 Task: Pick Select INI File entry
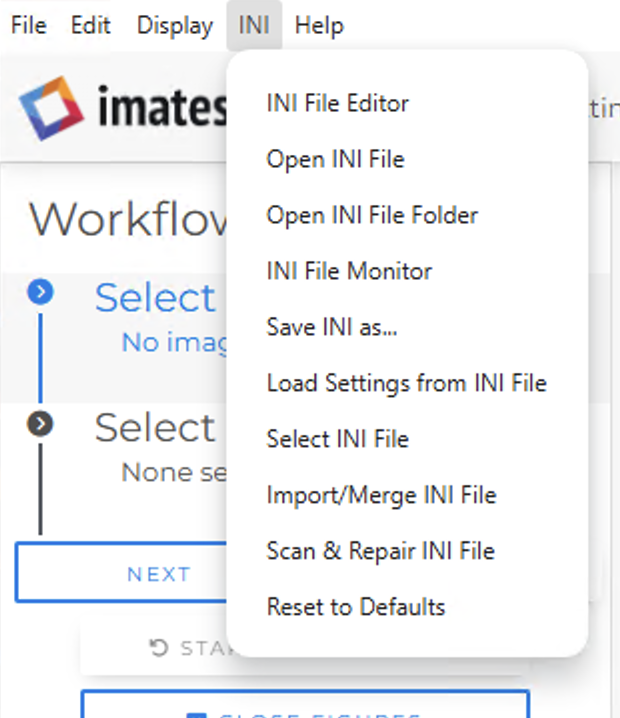coord(337,439)
